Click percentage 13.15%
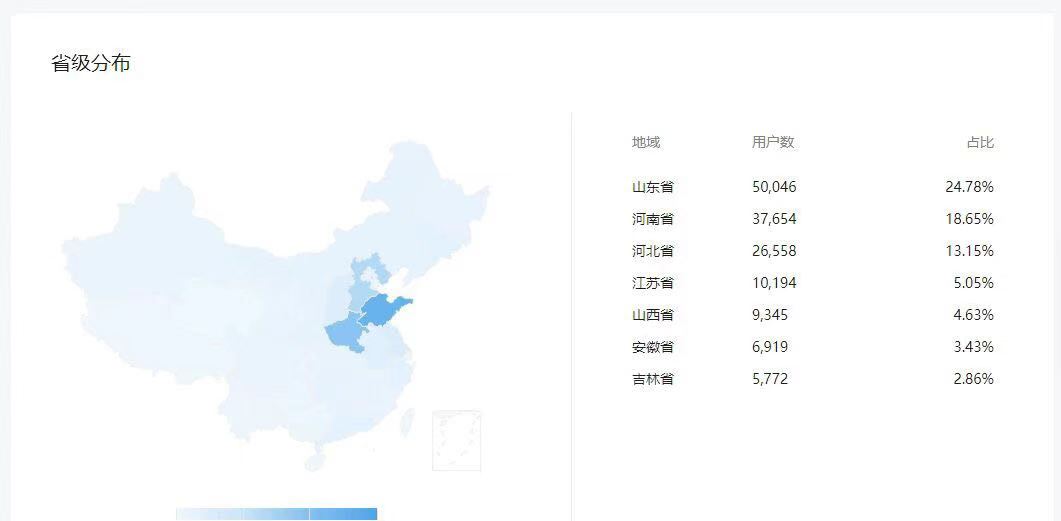 coord(970,251)
